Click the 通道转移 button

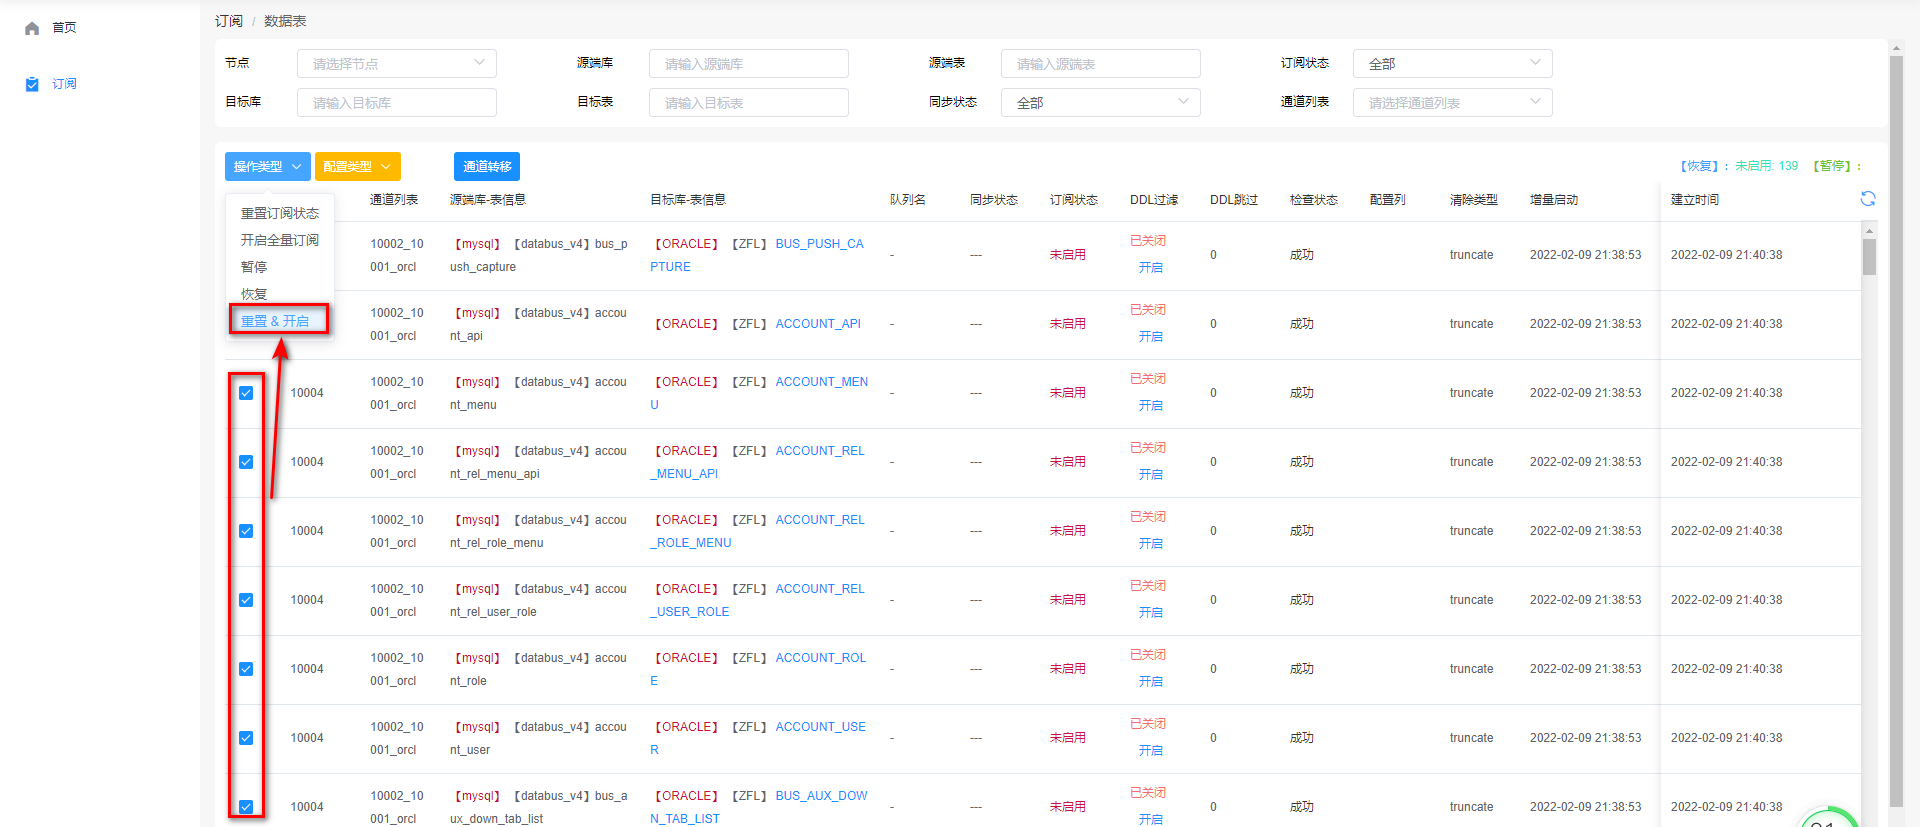click(x=487, y=167)
